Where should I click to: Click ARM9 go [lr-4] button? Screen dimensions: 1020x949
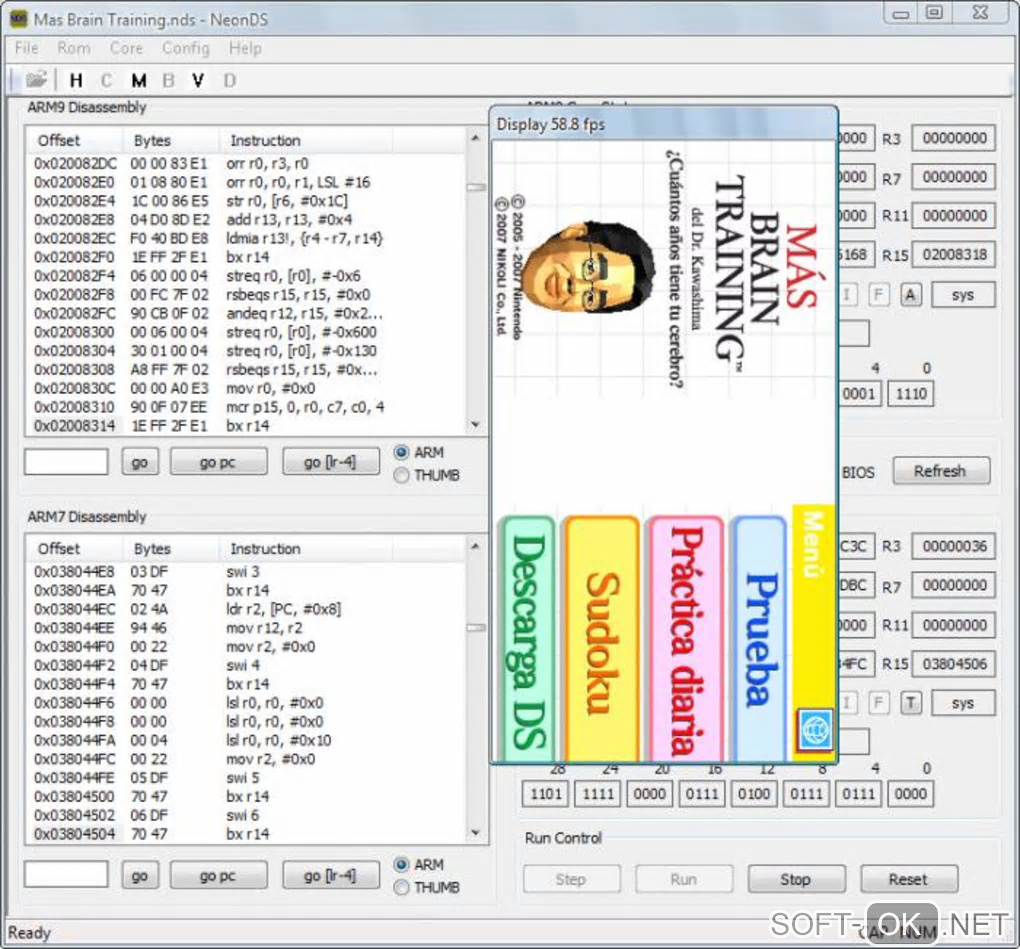[330, 462]
